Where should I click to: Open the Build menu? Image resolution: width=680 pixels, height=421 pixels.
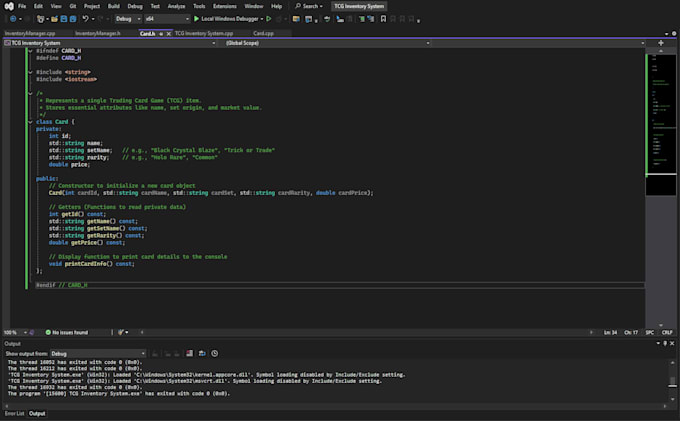point(114,6)
